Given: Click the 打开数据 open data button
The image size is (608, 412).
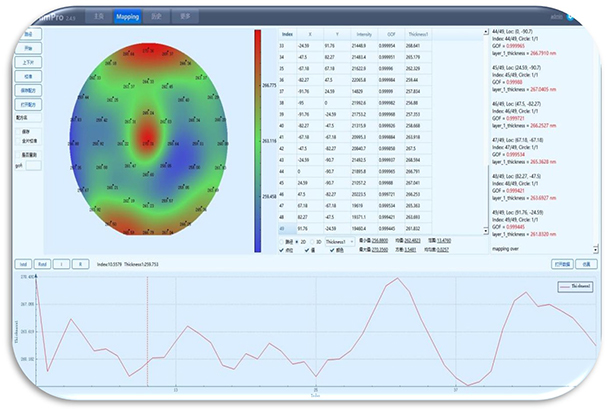Looking at the screenshot, I should (x=564, y=264).
